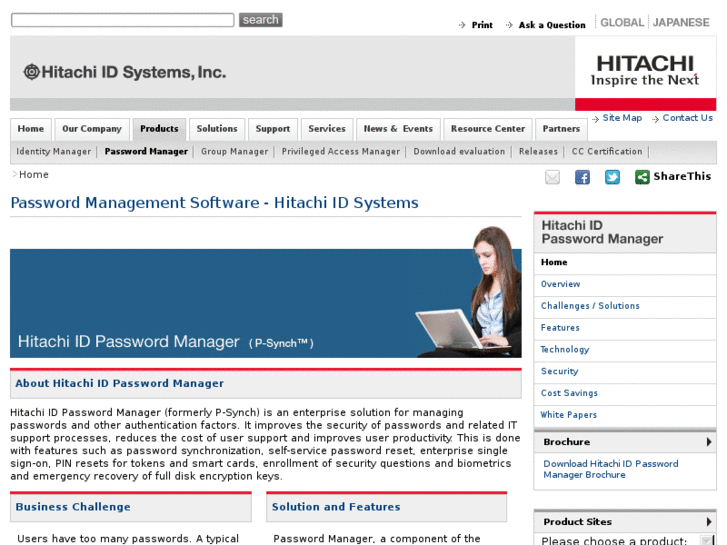Open the Contact Us link

[688, 118]
